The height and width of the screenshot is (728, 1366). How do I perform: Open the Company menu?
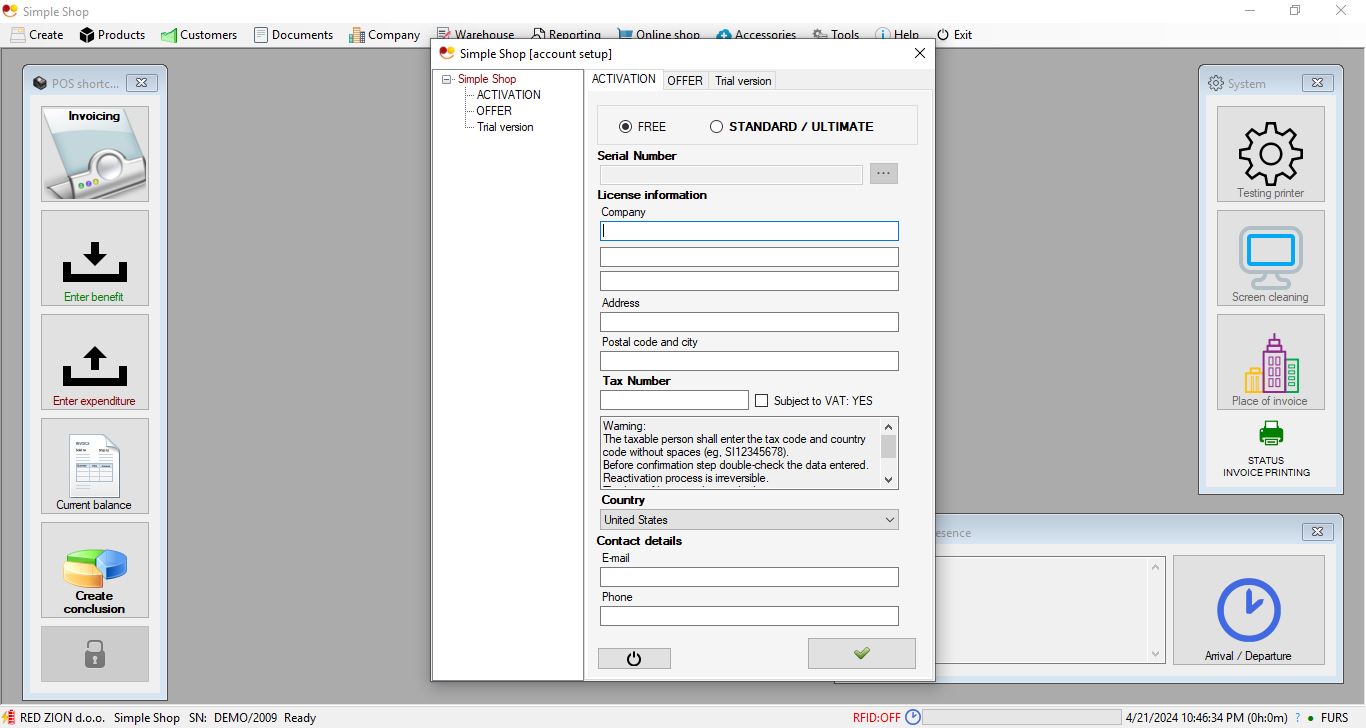pyautogui.click(x=384, y=34)
